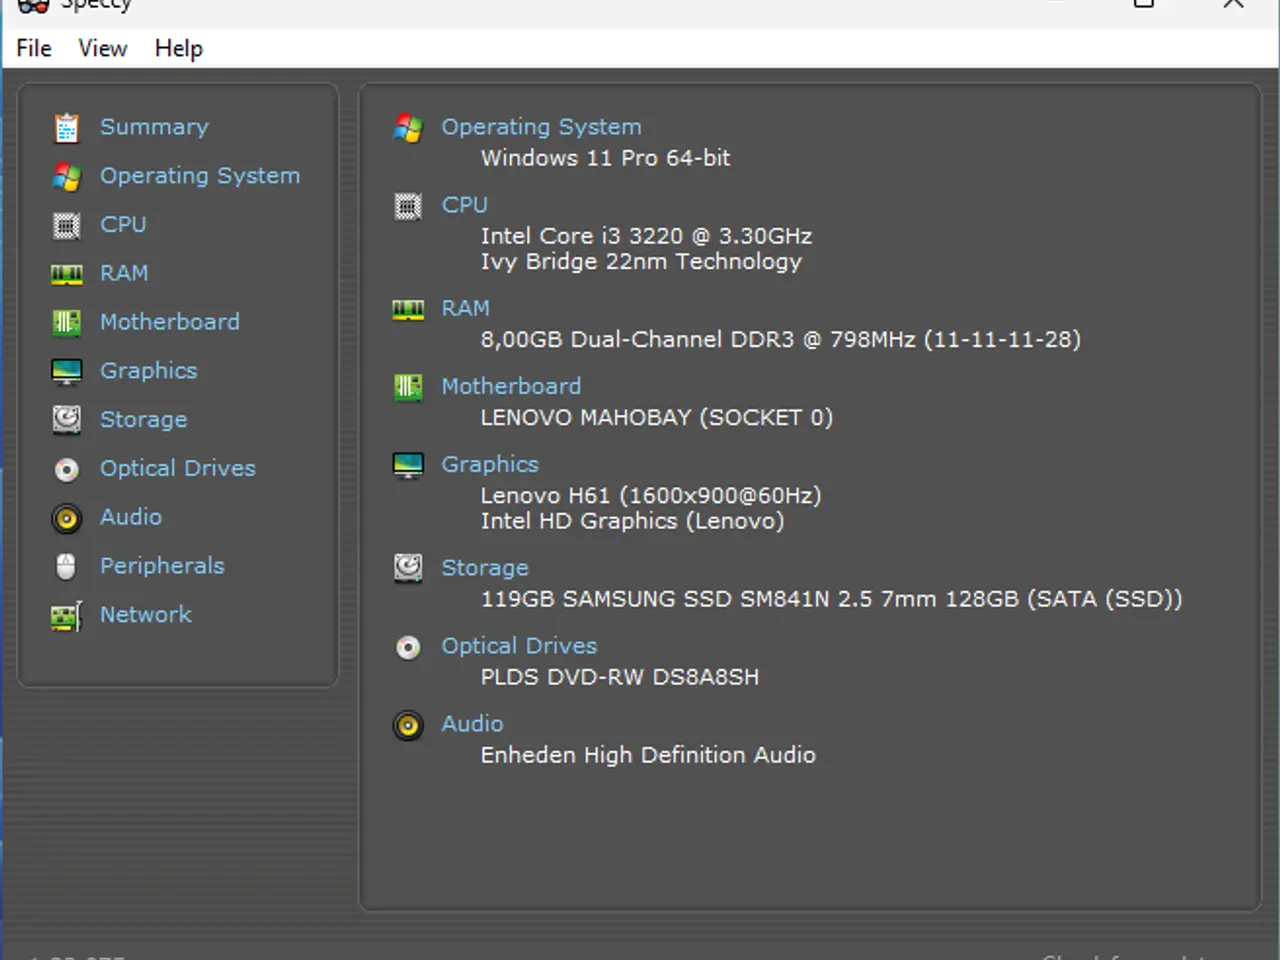Click the PLDS DVD-RW DS8A8SH text
The image size is (1280, 960).
620,677
